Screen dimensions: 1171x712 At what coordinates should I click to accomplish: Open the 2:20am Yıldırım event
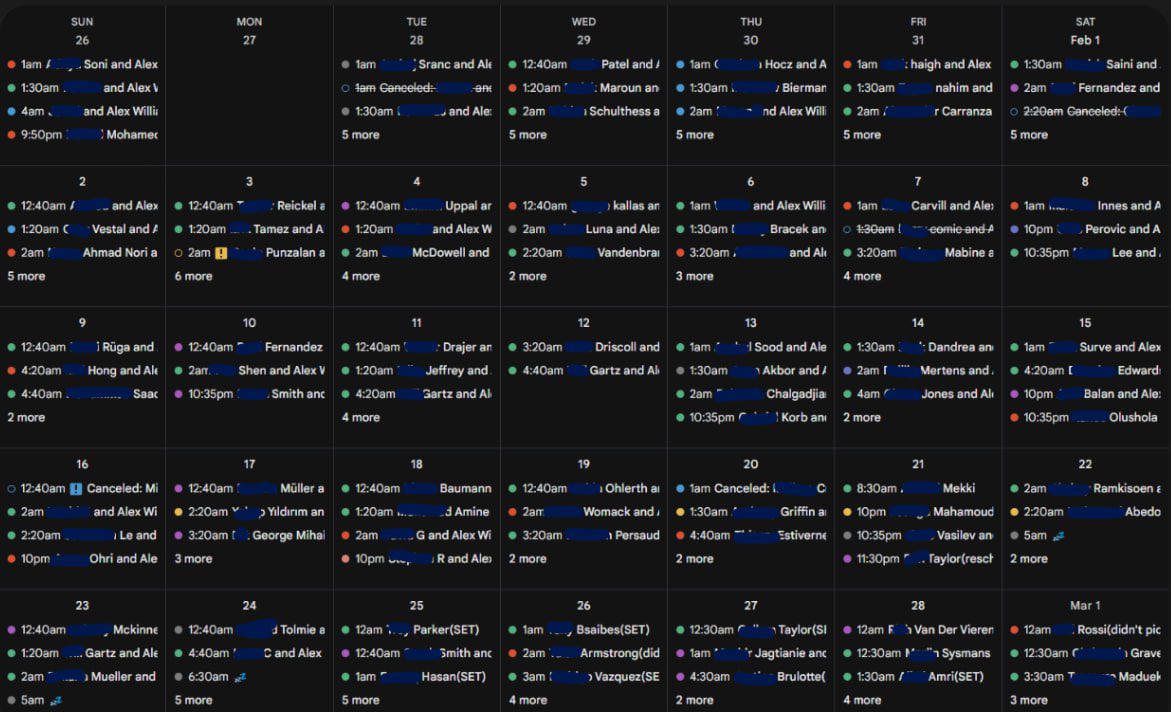point(250,512)
